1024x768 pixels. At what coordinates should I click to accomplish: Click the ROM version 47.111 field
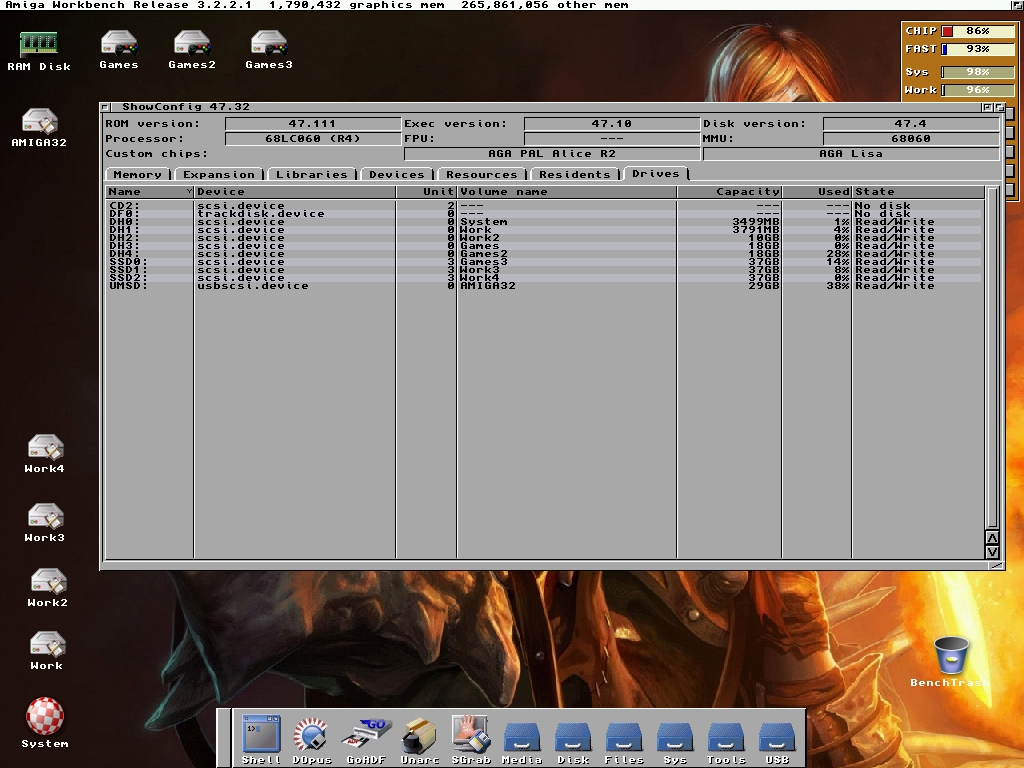click(x=313, y=123)
